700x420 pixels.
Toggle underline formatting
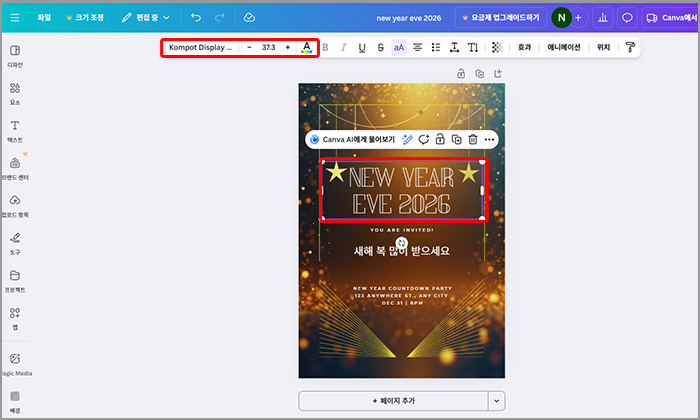[x=362, y=47]
